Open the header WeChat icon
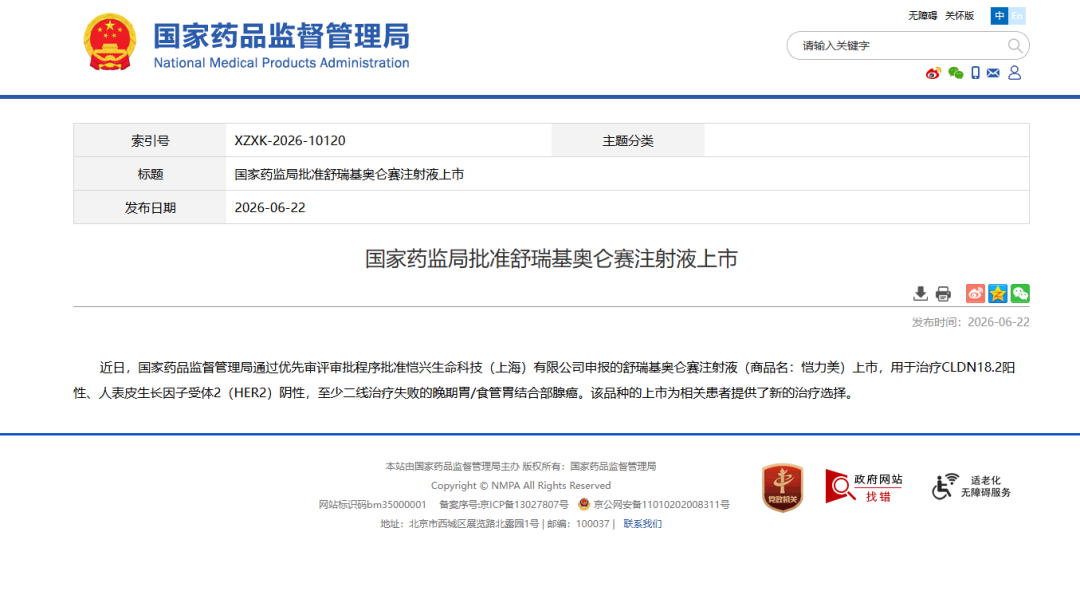 [955, 73]
